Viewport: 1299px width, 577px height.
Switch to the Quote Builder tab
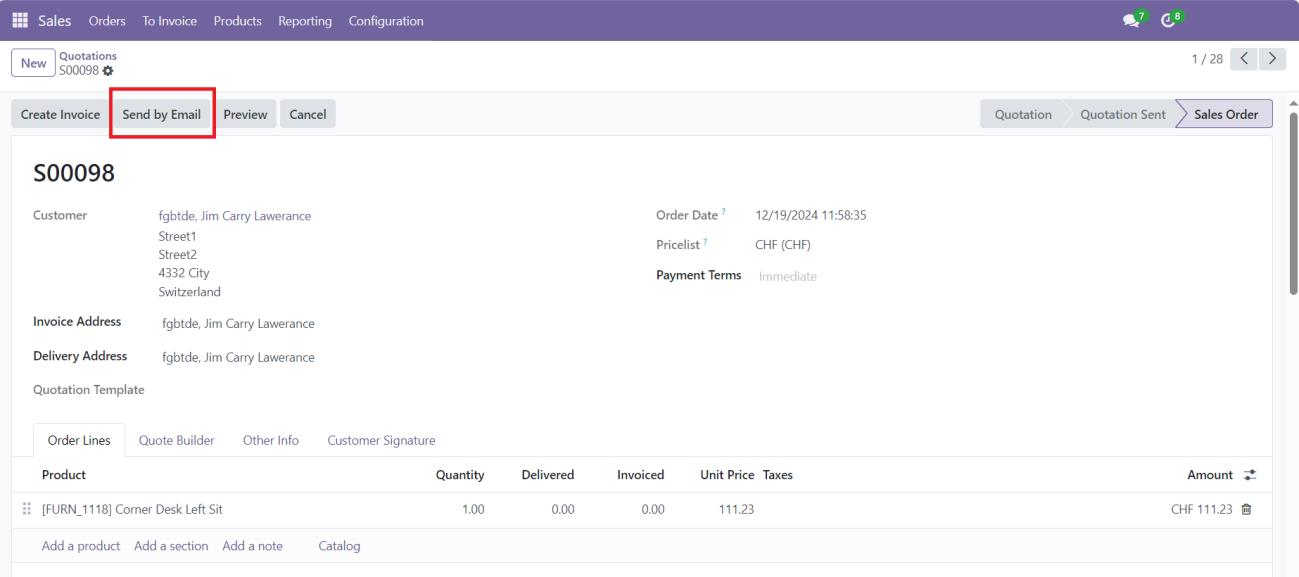(x=176, y=440)
